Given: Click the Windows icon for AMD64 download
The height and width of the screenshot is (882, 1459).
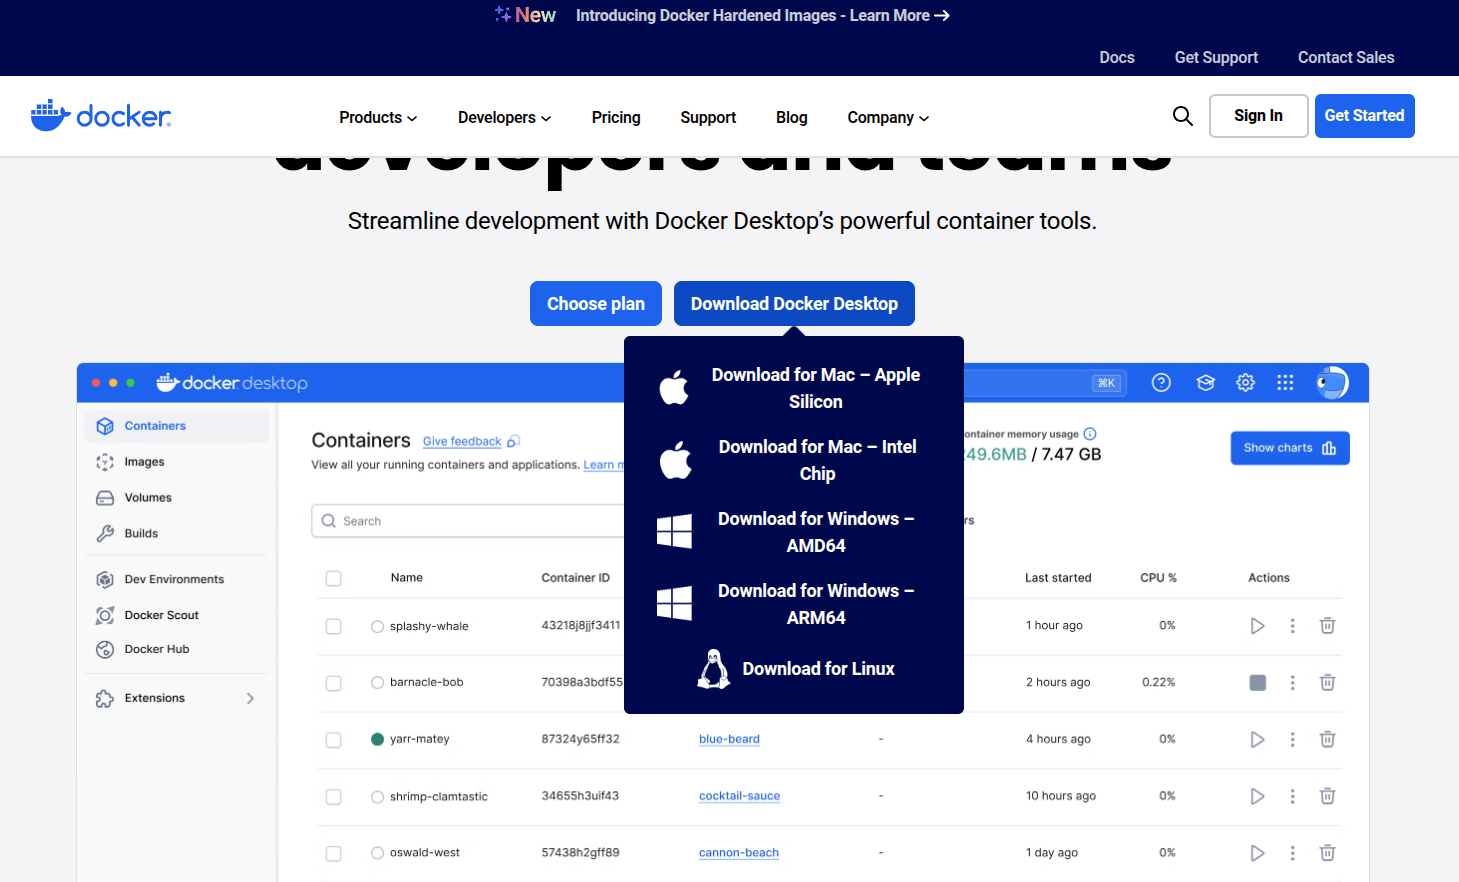Looking at the screenshot, I should click(674, 532).
